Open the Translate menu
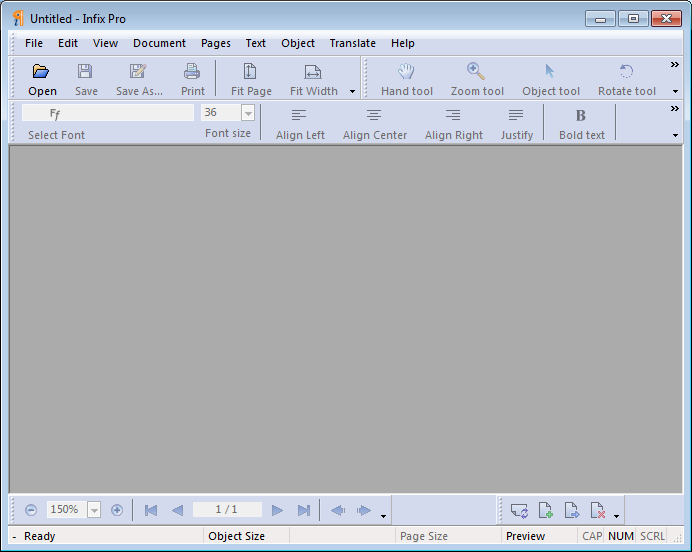 point(352,43)
